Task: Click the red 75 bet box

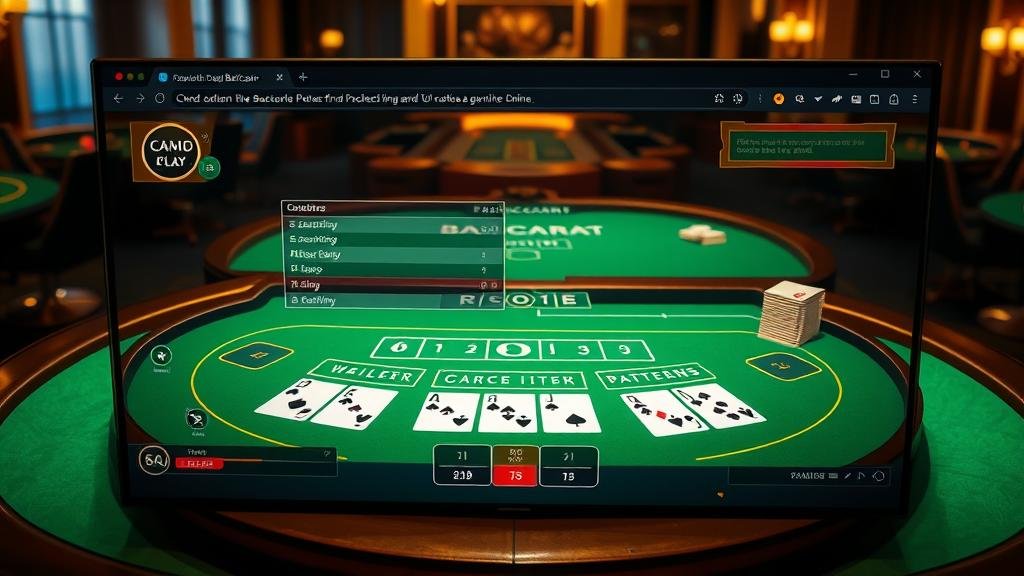Action: (515, 476)
